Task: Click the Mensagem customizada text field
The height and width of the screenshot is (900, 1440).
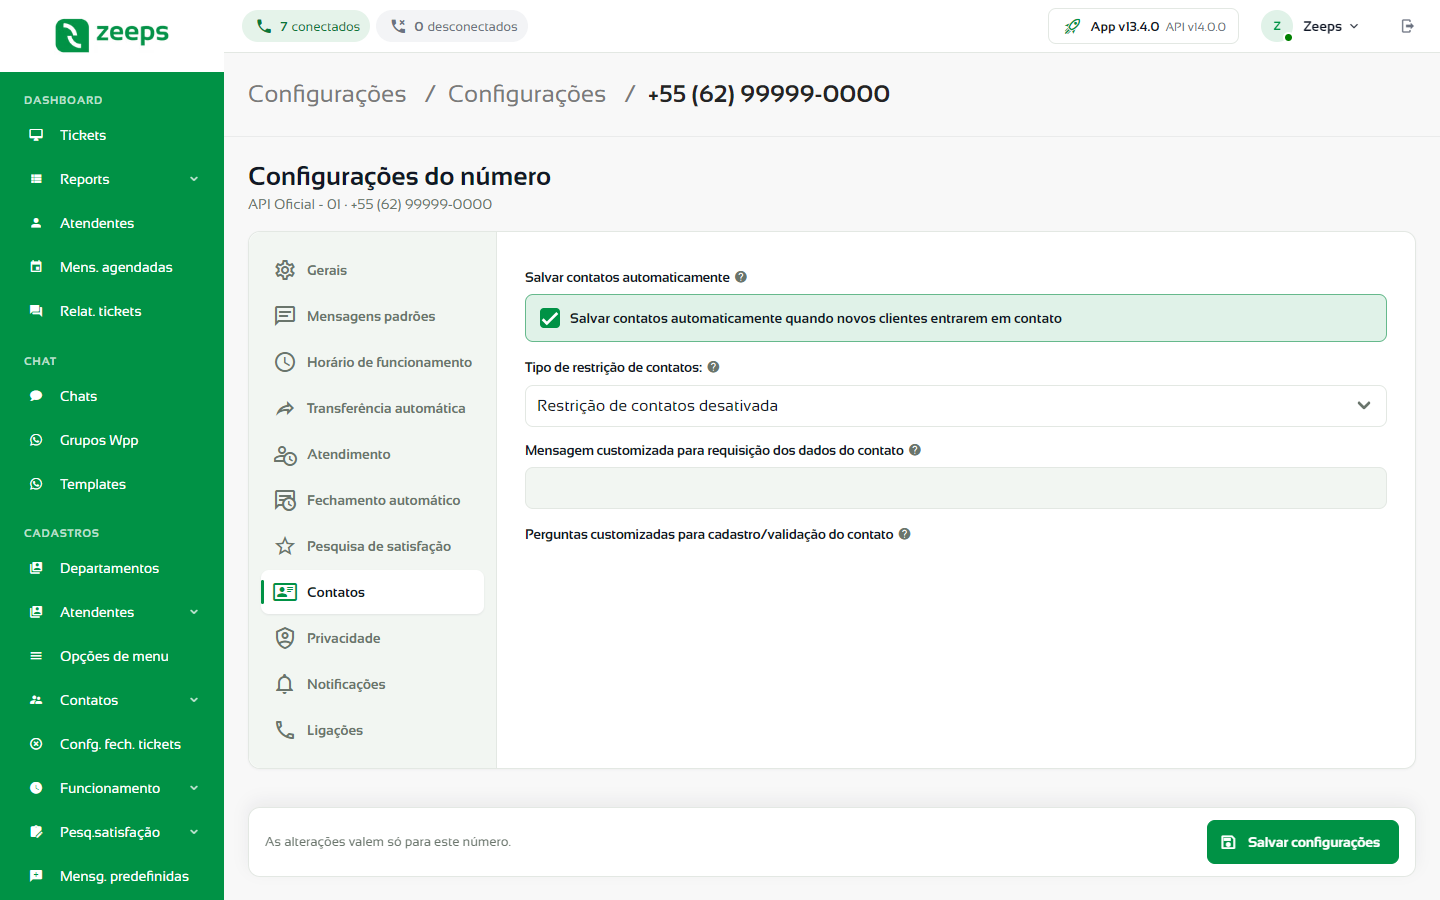Action: tap(955, 488)
